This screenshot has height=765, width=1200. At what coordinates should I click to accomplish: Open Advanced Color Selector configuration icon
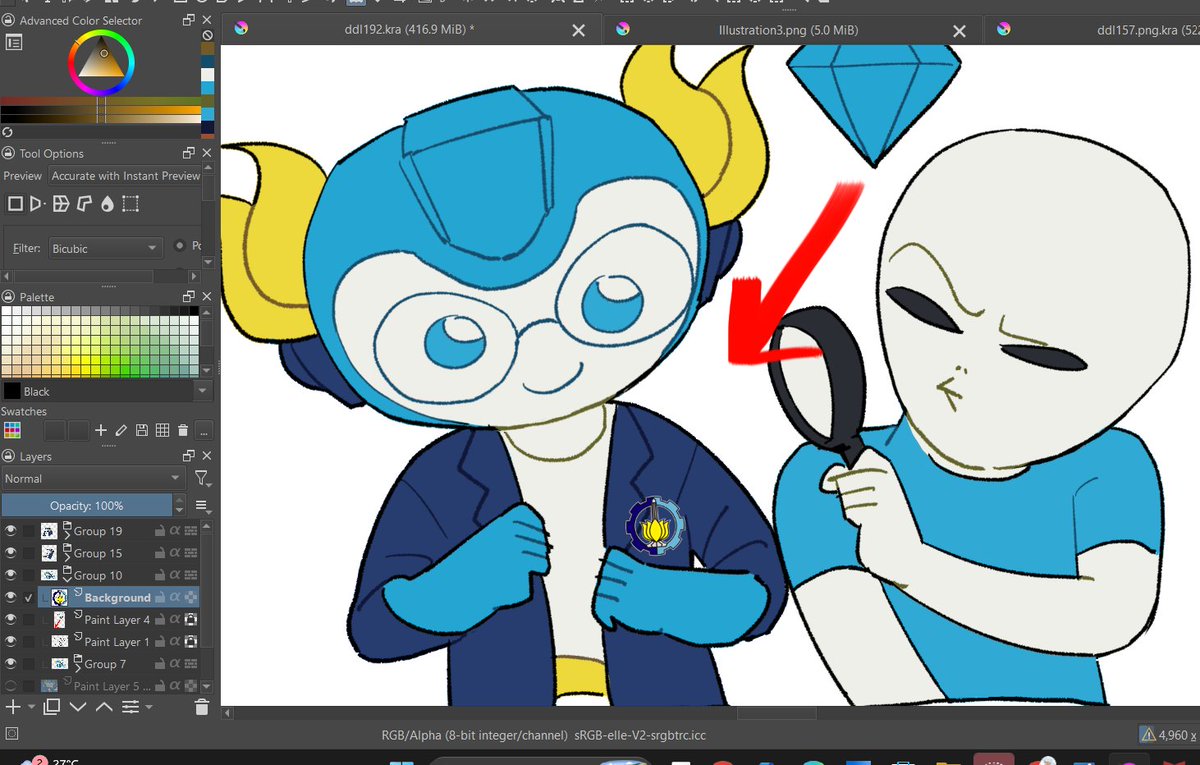coord(13,42)
